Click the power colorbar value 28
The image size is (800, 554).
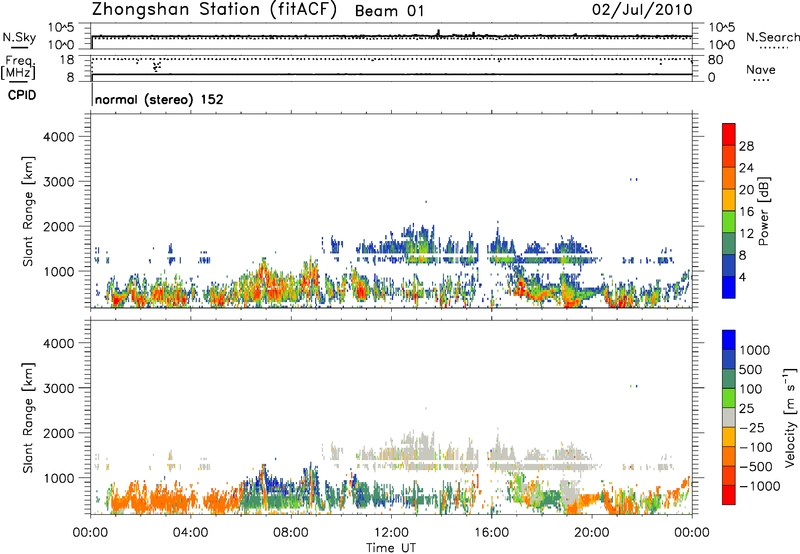click(746, 146)
